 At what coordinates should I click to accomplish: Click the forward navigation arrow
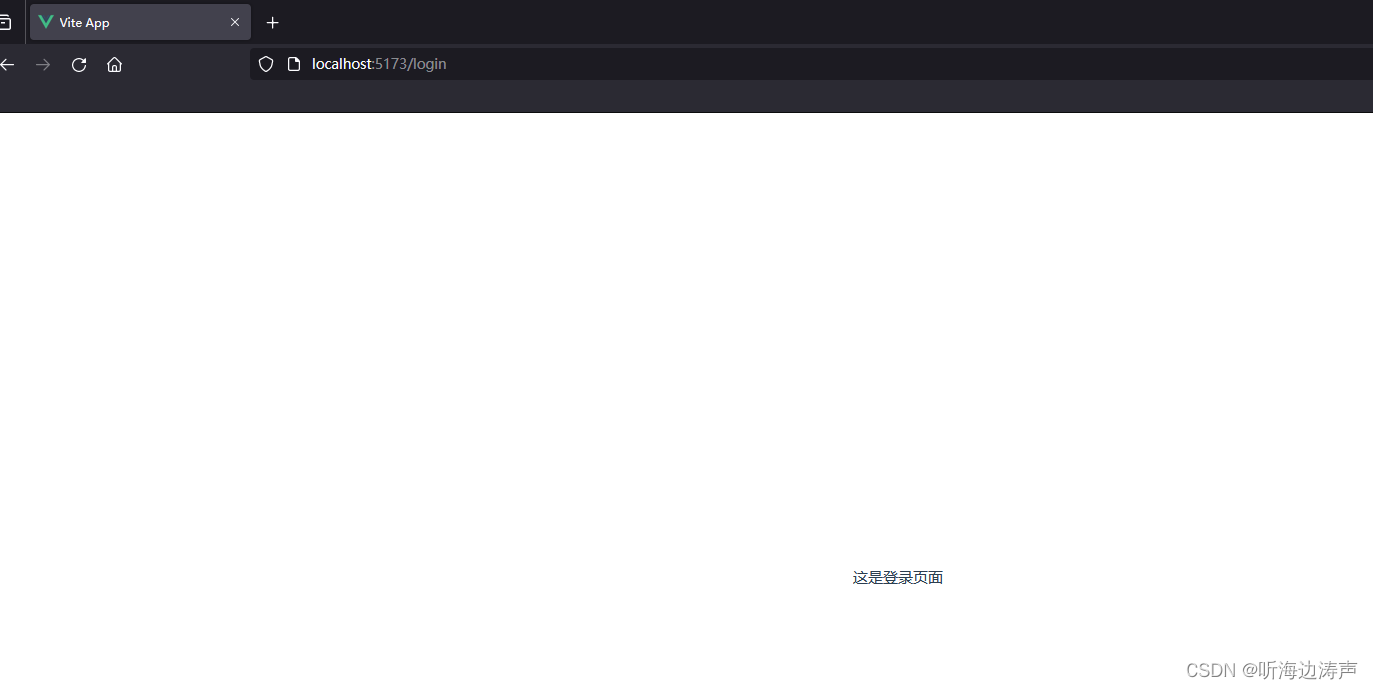pyautogui.click(x=43, y=64)
